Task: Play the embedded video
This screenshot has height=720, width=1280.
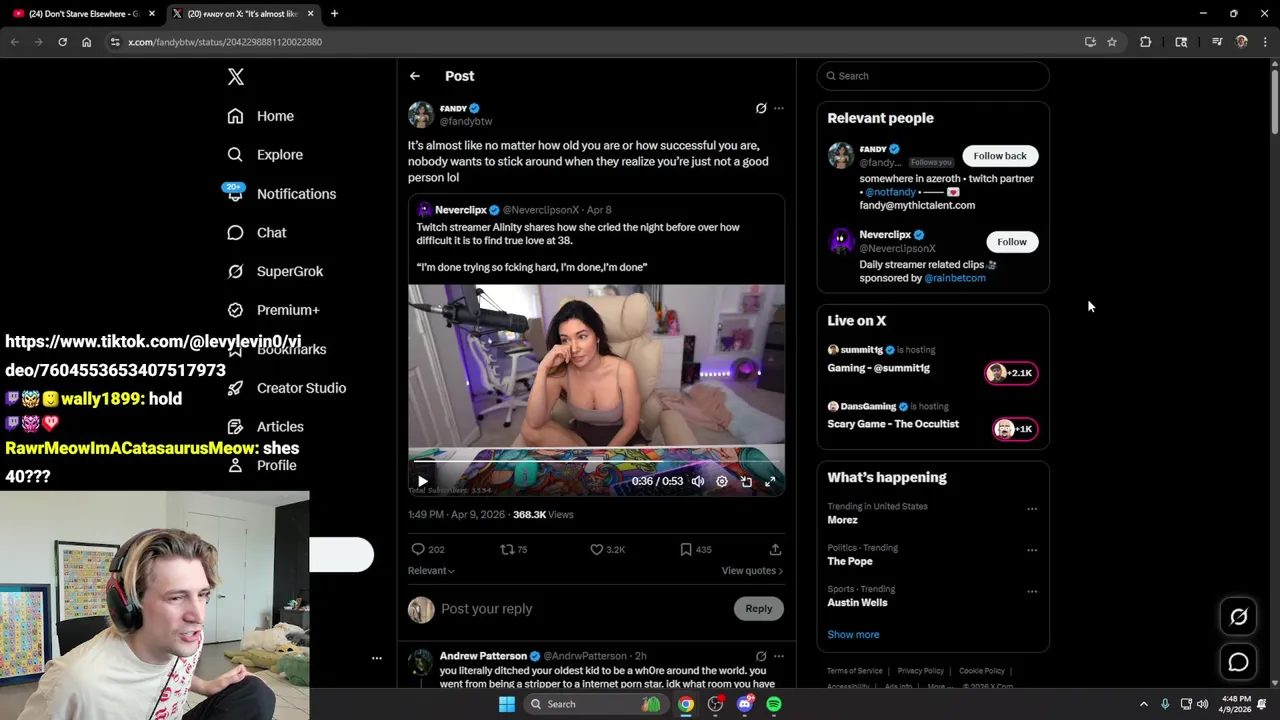Action: coord(422,481)
